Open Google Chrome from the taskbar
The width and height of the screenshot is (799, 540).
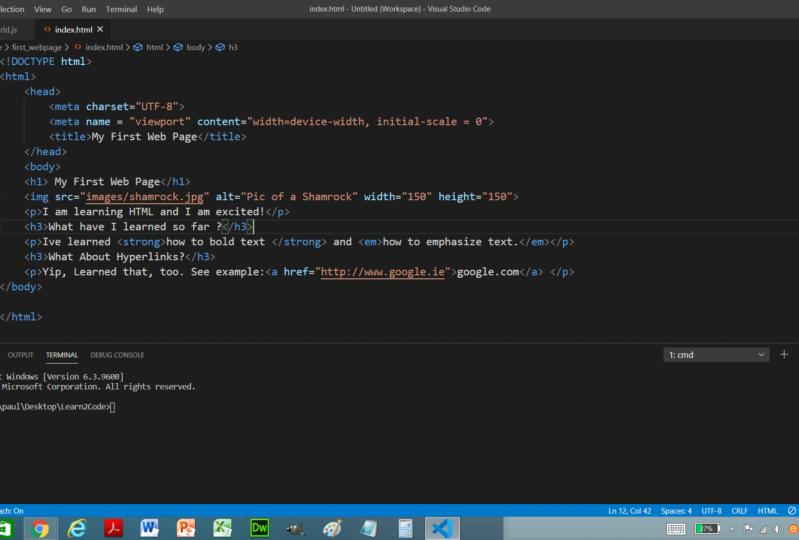click(40, 528)
